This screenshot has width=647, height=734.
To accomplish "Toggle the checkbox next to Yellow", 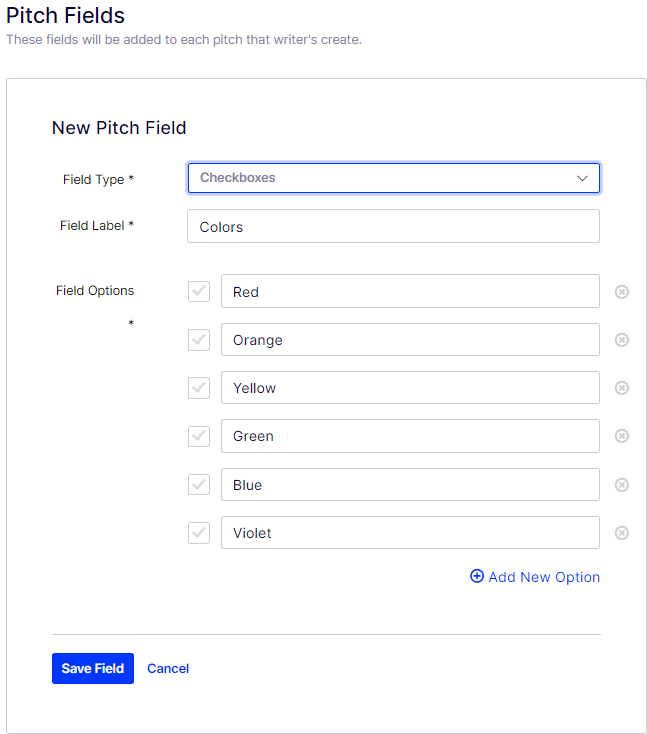I will click(199, 388).
